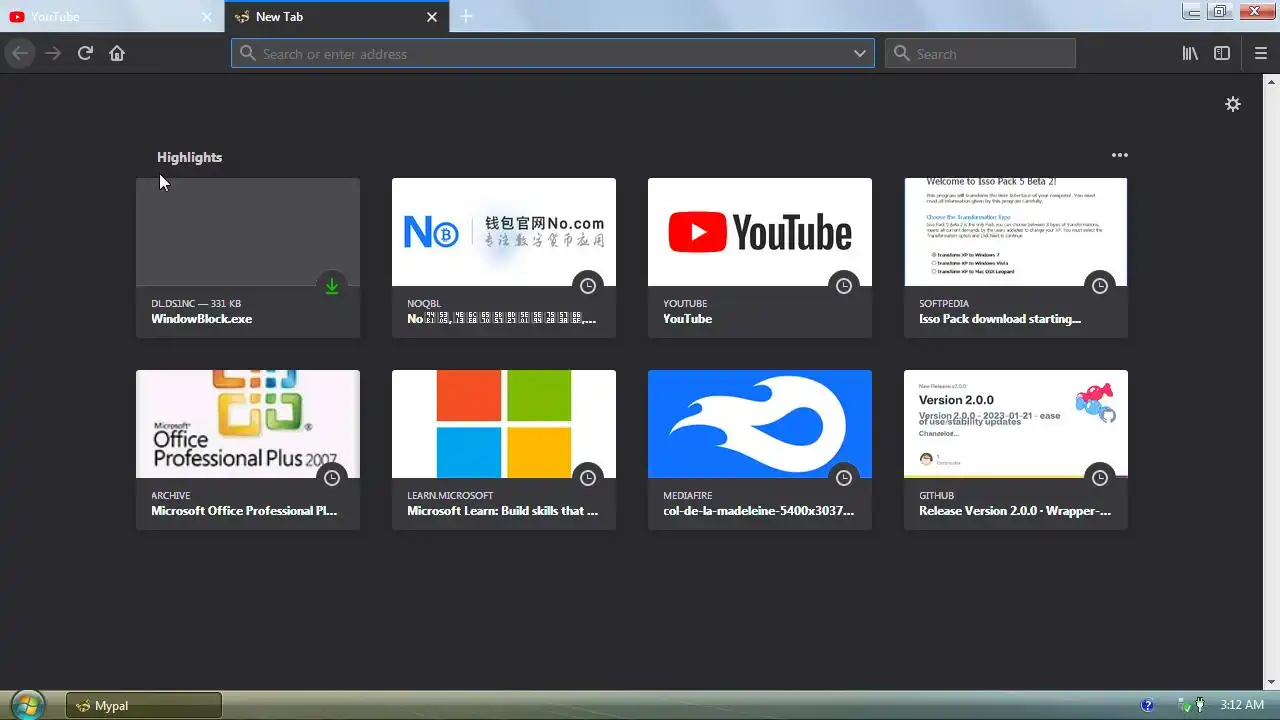Click history clock icon on Mediafire card
The width and height of the screenshot is (1280, 720).
click(x=844, y=478)
